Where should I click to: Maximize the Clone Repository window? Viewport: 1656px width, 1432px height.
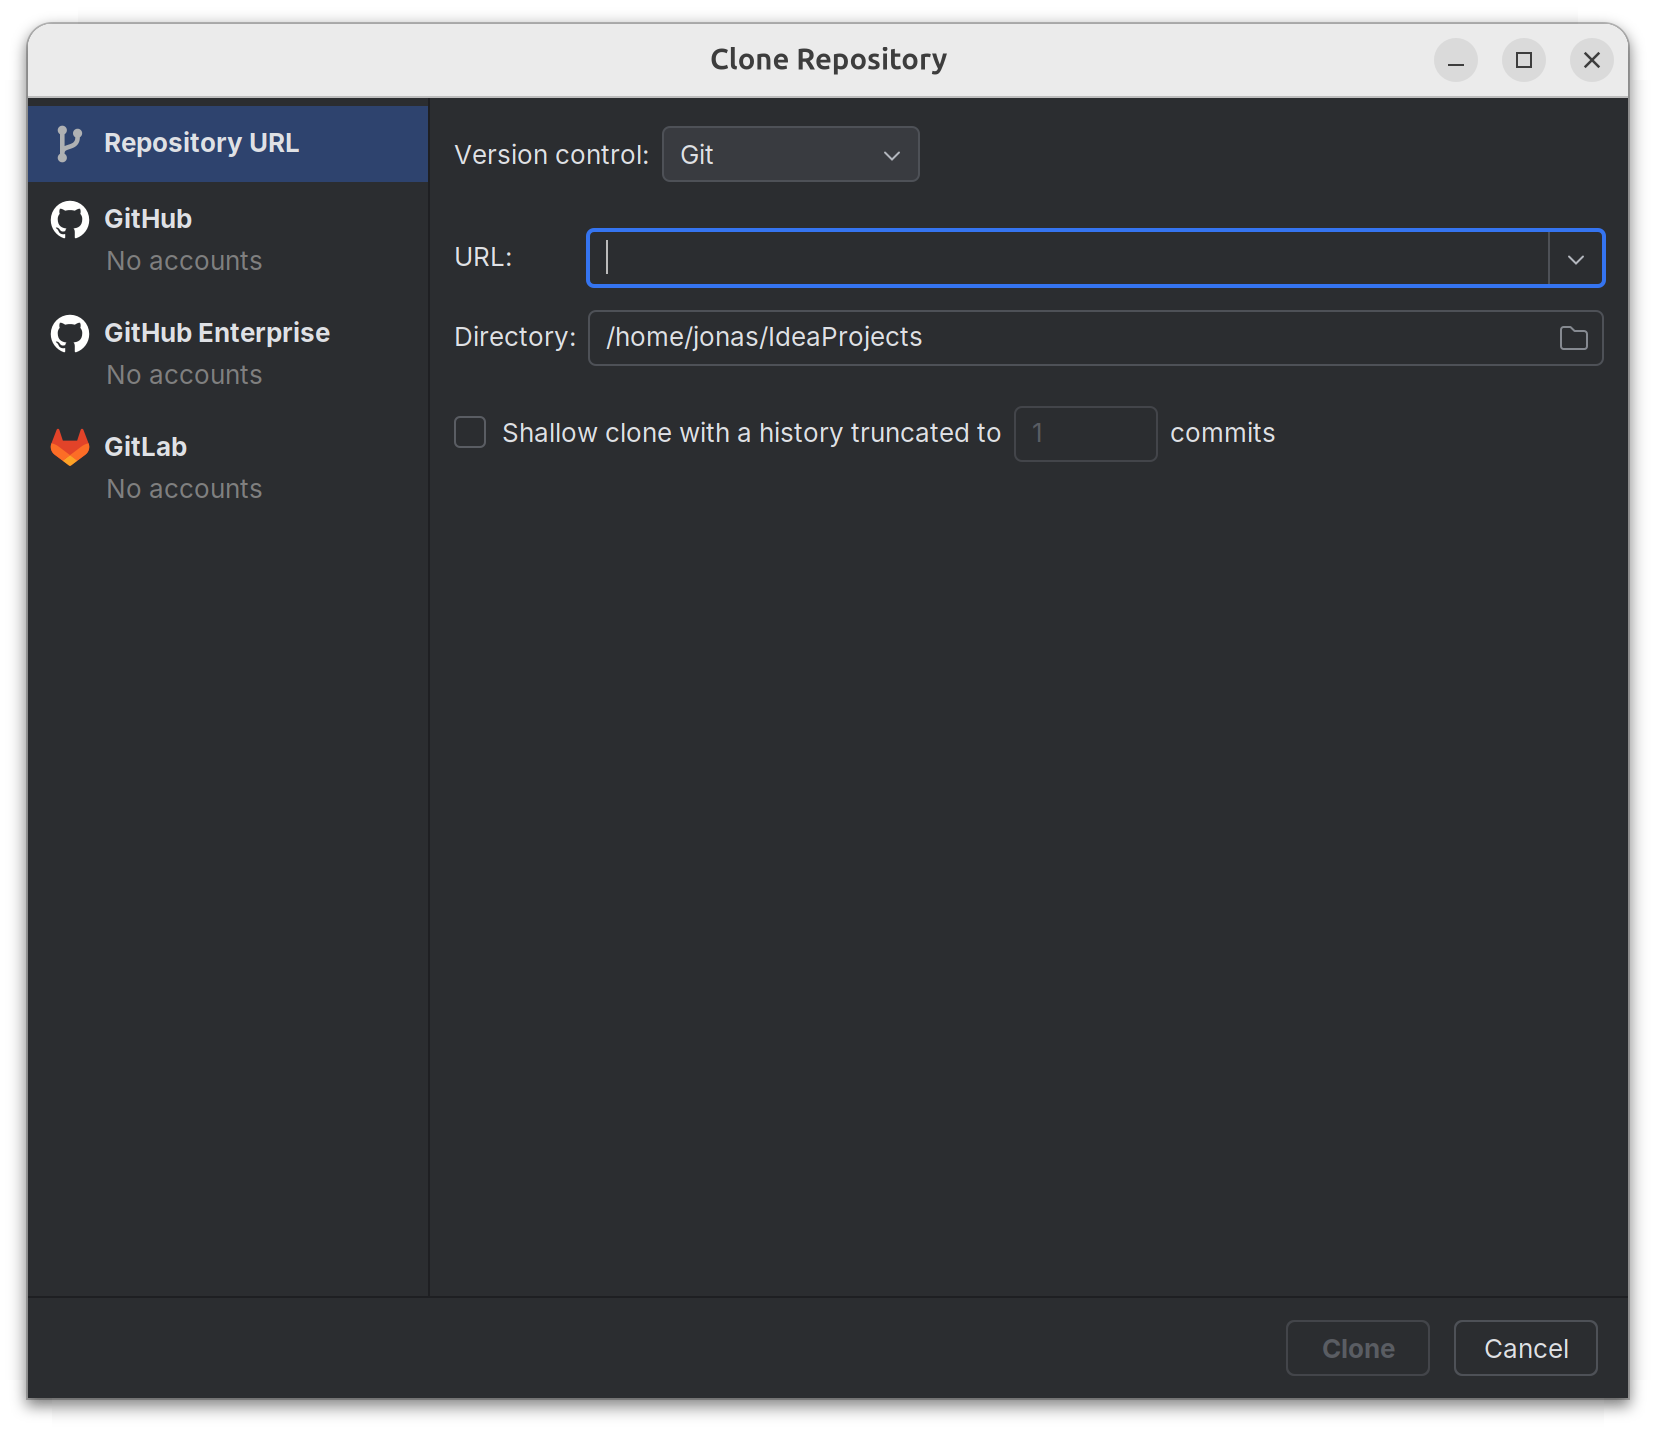pos(1523,61)
